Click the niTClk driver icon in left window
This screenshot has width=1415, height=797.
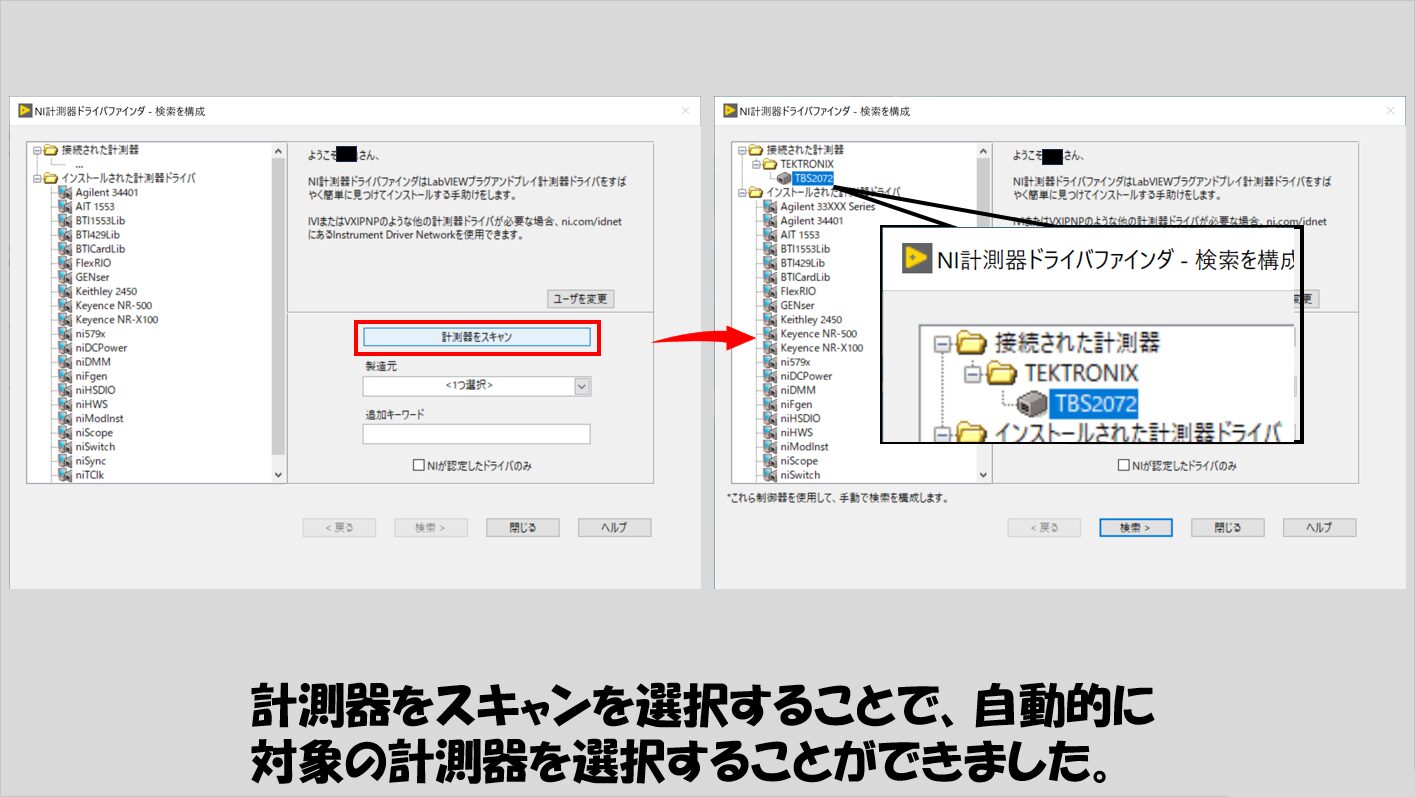pos(64,475)
